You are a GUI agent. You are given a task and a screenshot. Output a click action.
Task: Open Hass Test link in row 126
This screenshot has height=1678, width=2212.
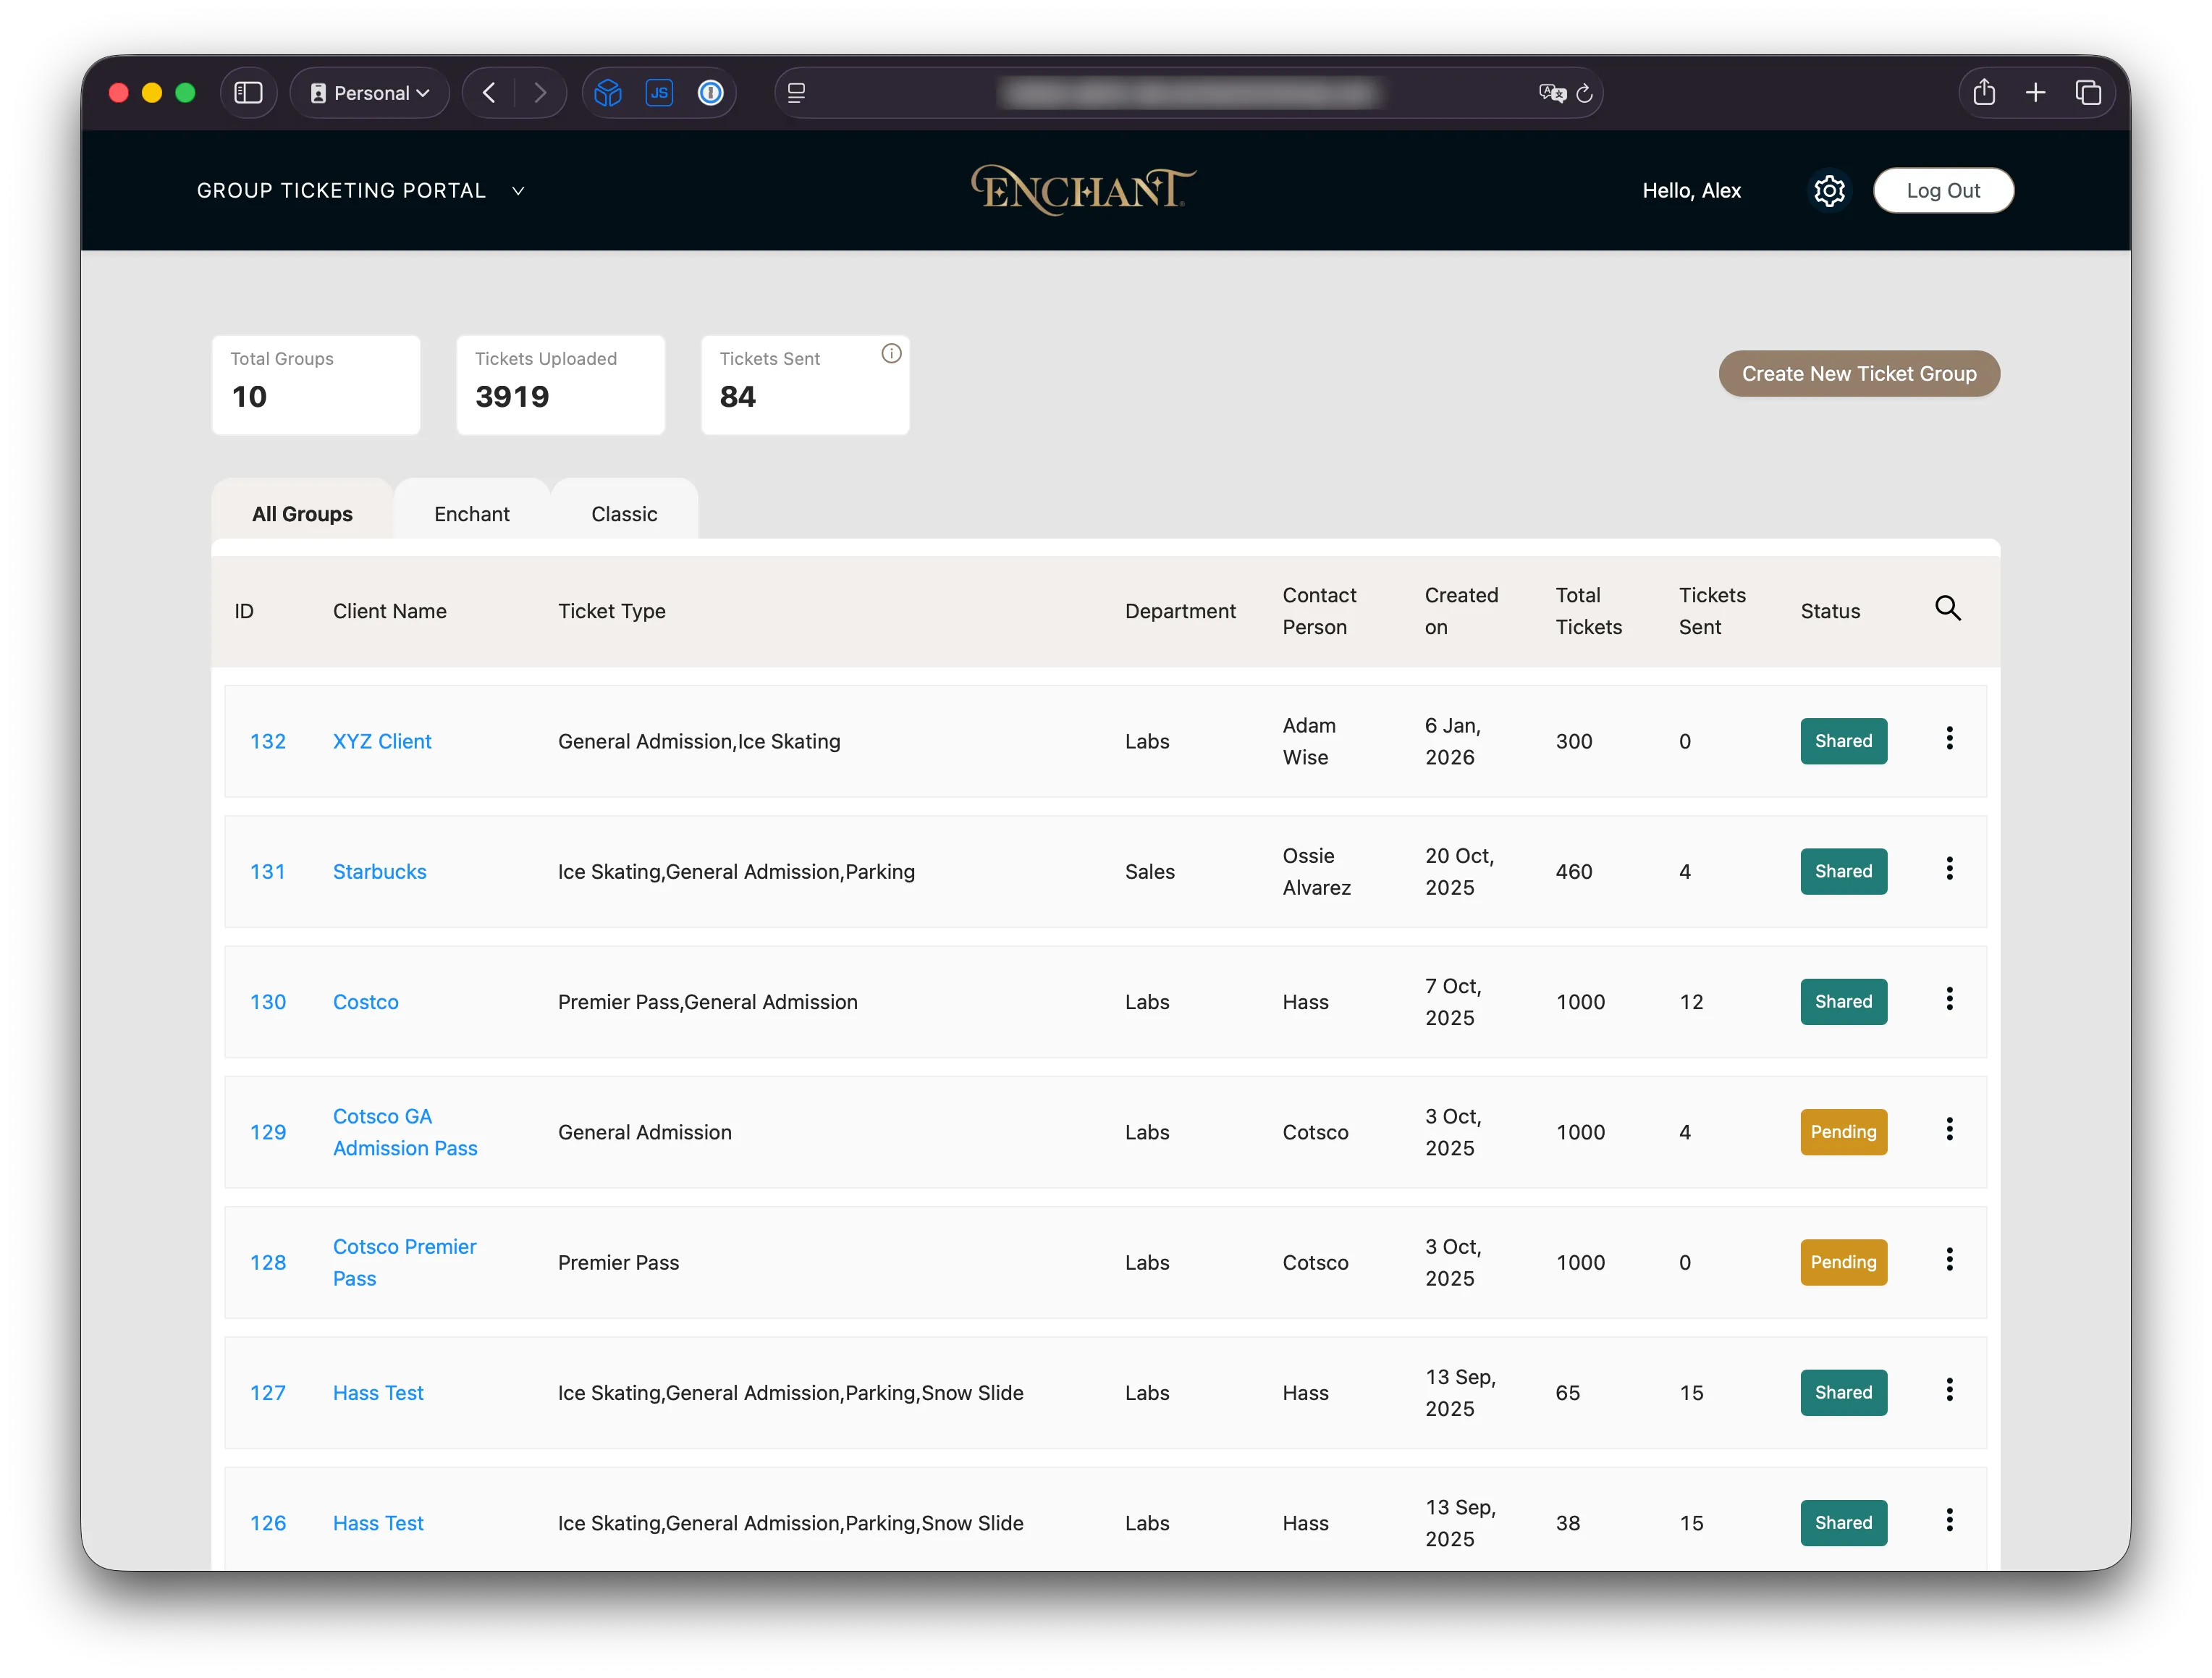click(x=378, y=1522)
